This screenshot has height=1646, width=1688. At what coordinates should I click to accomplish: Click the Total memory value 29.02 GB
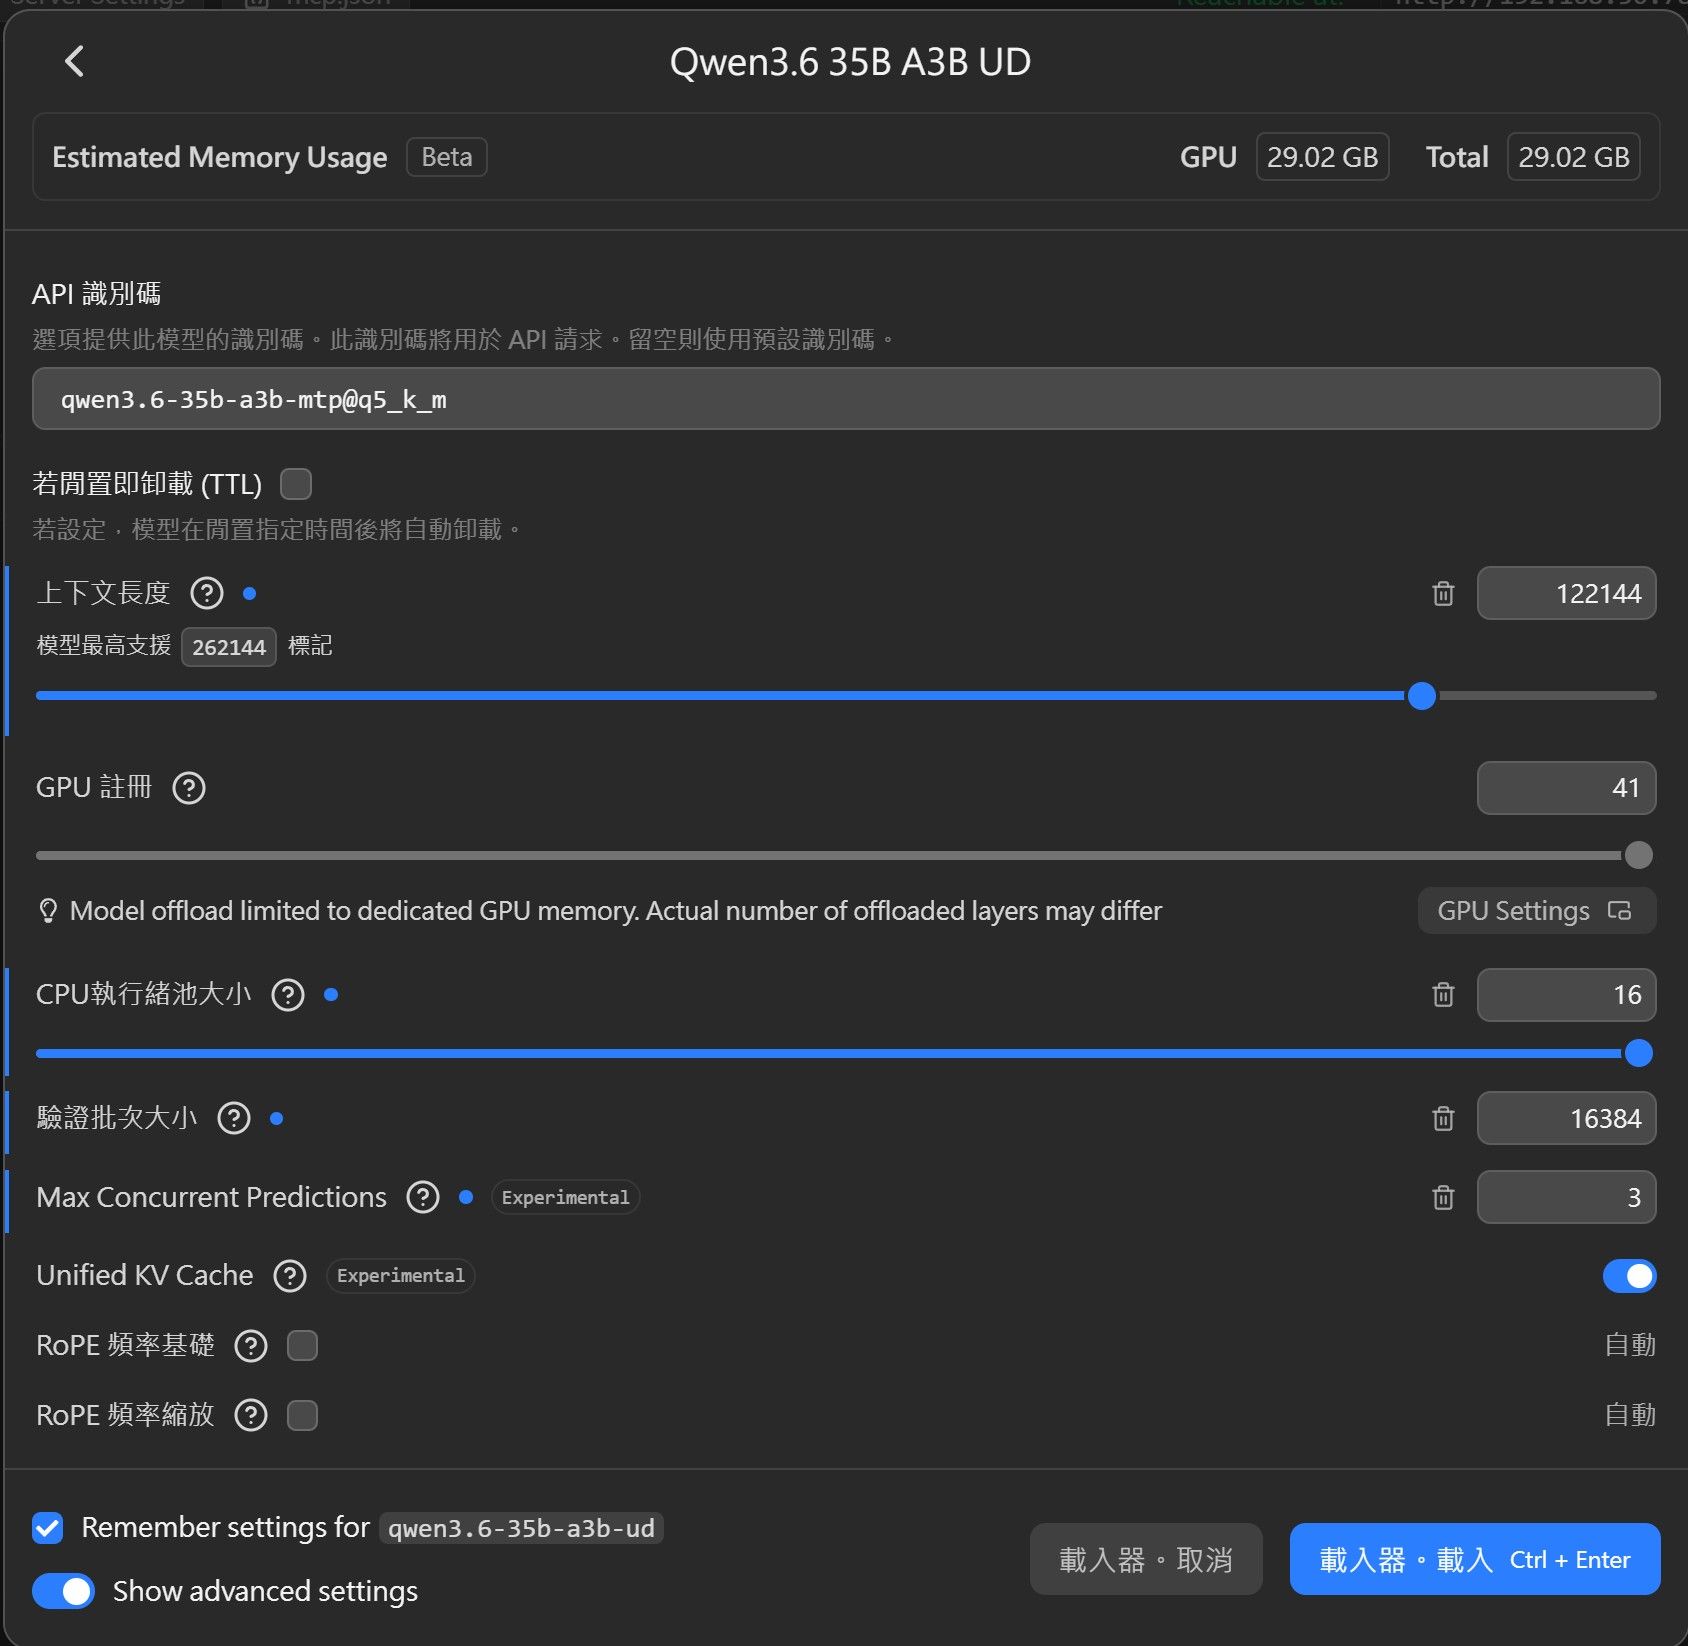[x=1573, y=157]
